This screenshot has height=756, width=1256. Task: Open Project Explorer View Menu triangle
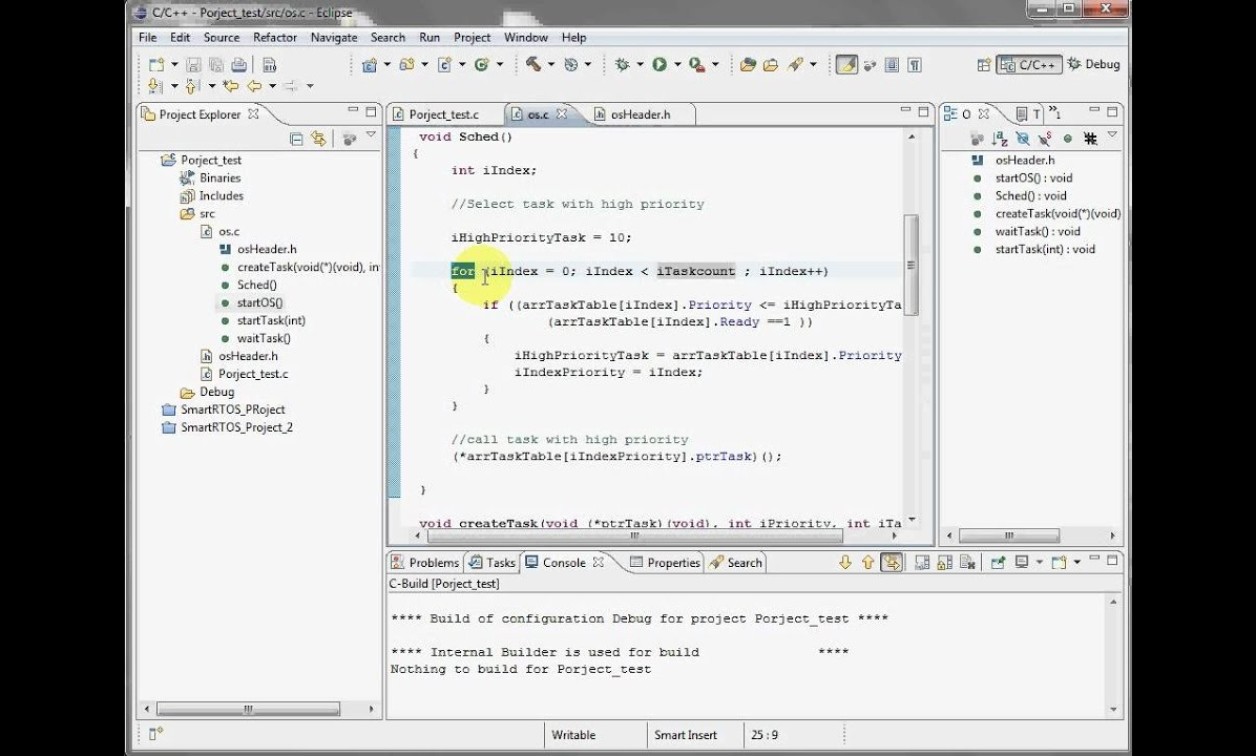click(x=371, y=136)
